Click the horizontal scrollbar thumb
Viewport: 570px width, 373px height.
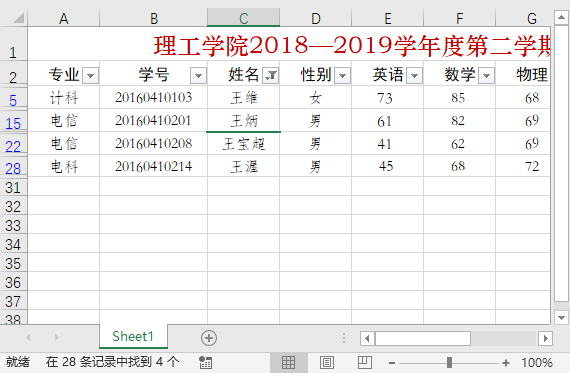pyautogui.click(x=423, y=338)
